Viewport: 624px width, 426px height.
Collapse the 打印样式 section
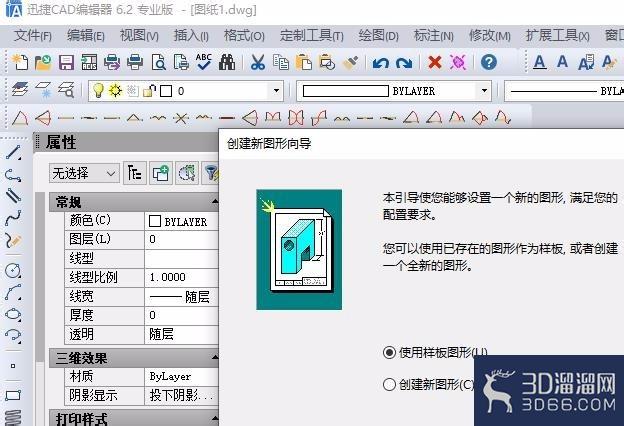[215, 418]
